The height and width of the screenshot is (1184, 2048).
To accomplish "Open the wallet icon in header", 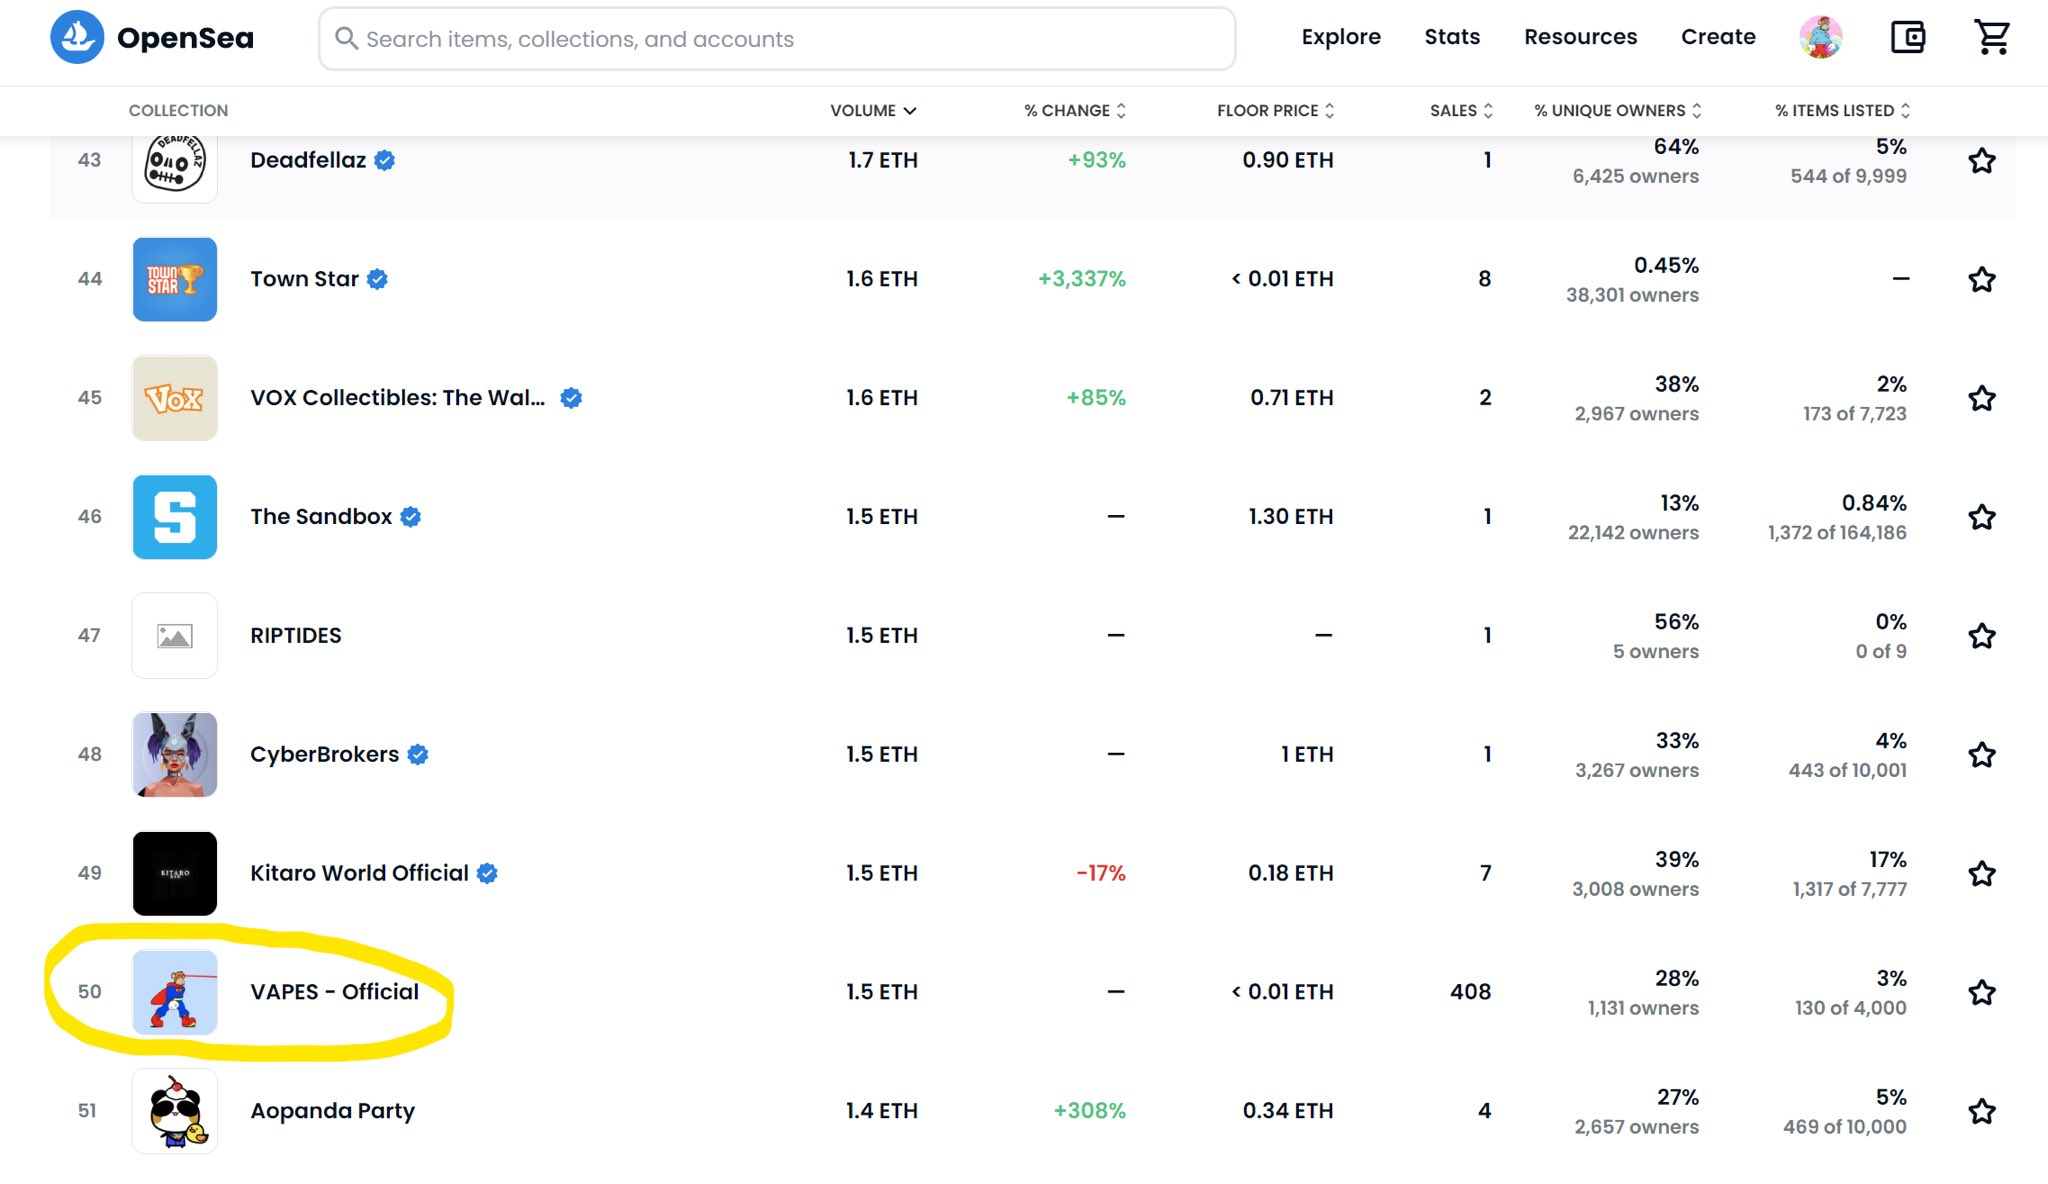I will [1908, 38].
